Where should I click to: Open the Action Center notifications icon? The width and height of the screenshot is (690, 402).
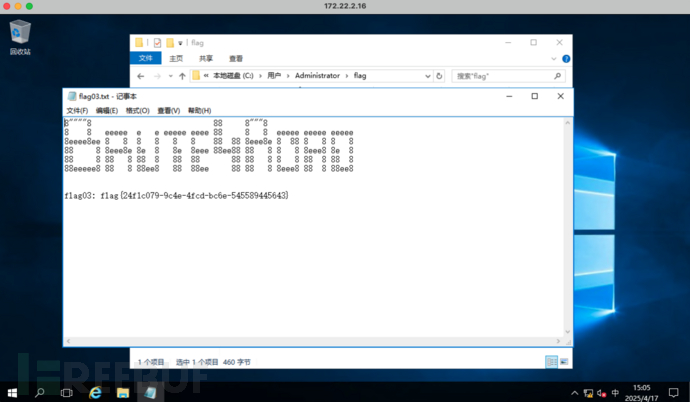pos(673,392)
